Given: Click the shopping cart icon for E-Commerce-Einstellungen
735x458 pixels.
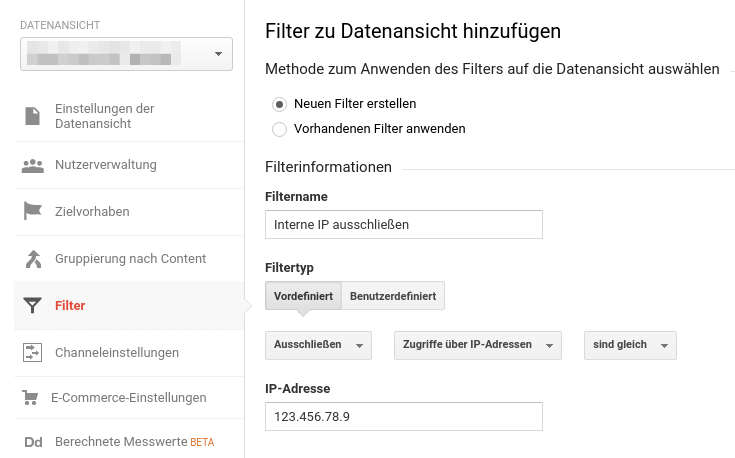Looking at the screenshot, I should (31, 398).
